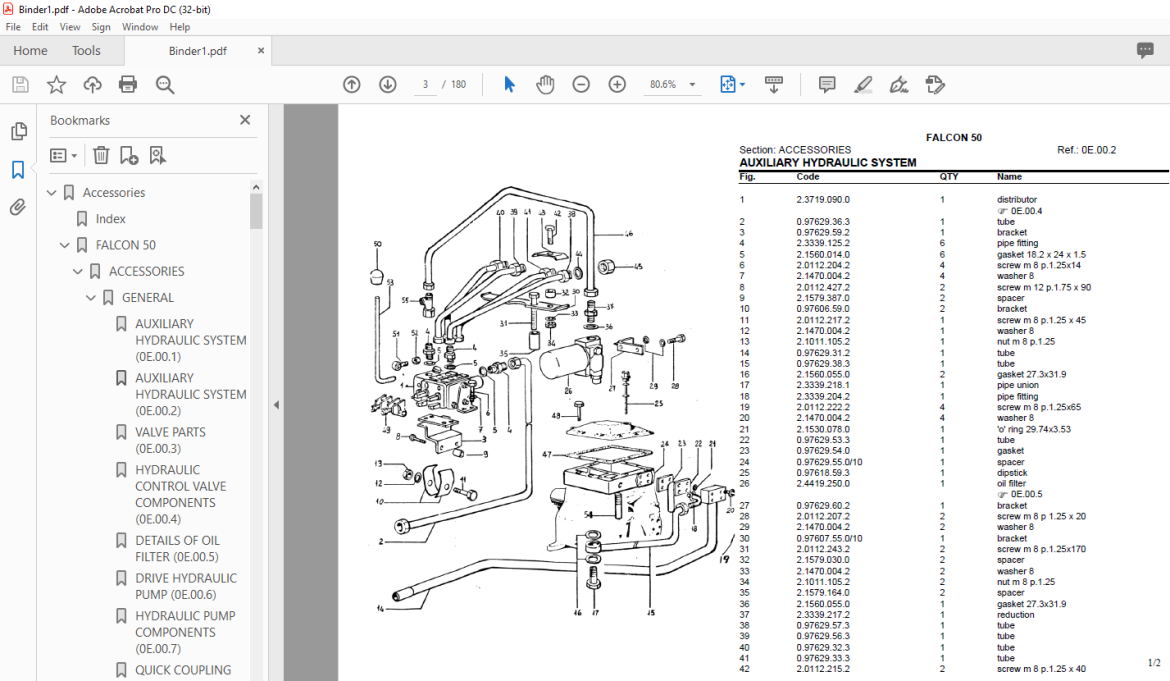Add a new bookmark

click(x=127, y=155)
